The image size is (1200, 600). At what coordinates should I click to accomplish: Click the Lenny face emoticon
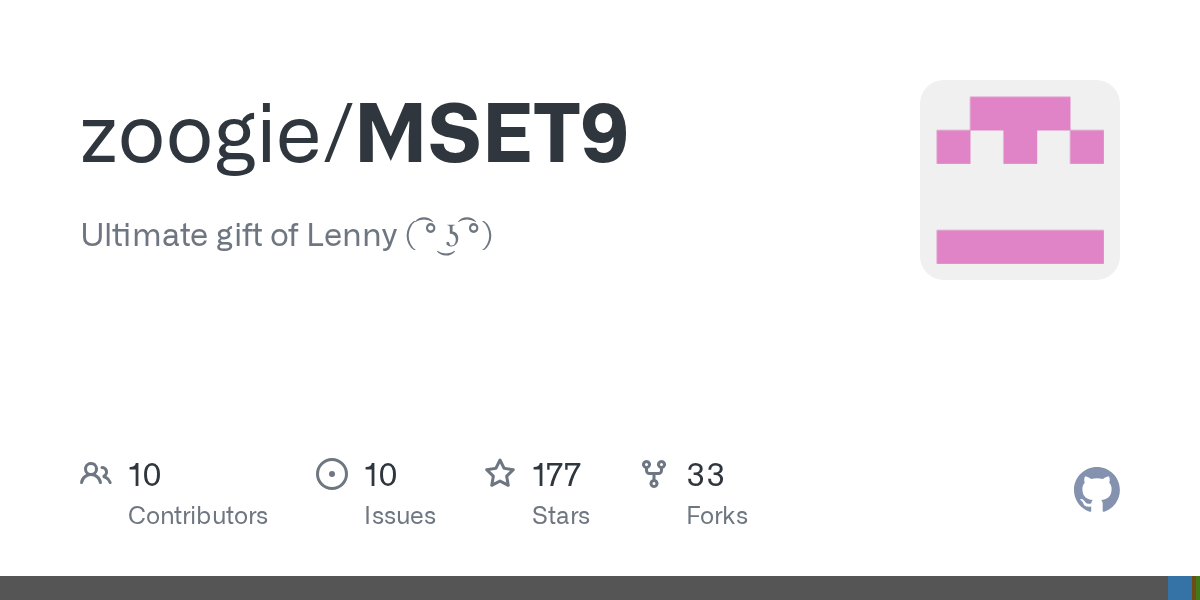click(449, 236)
